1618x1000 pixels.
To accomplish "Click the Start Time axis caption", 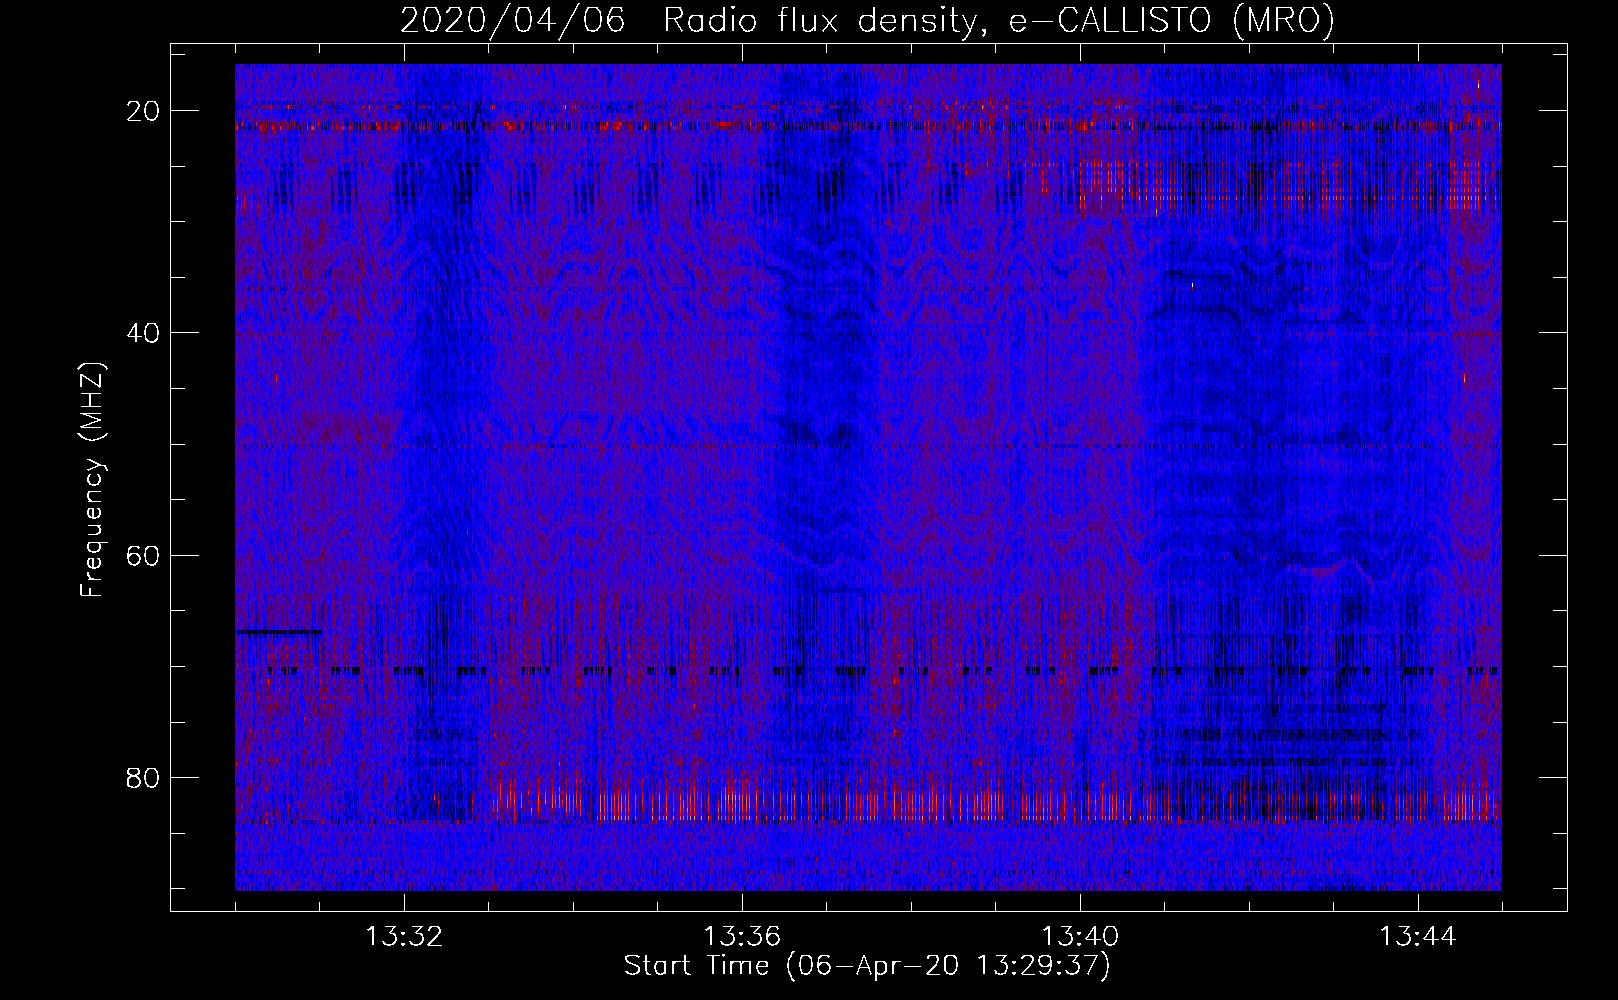I will (x=867, y=966).
